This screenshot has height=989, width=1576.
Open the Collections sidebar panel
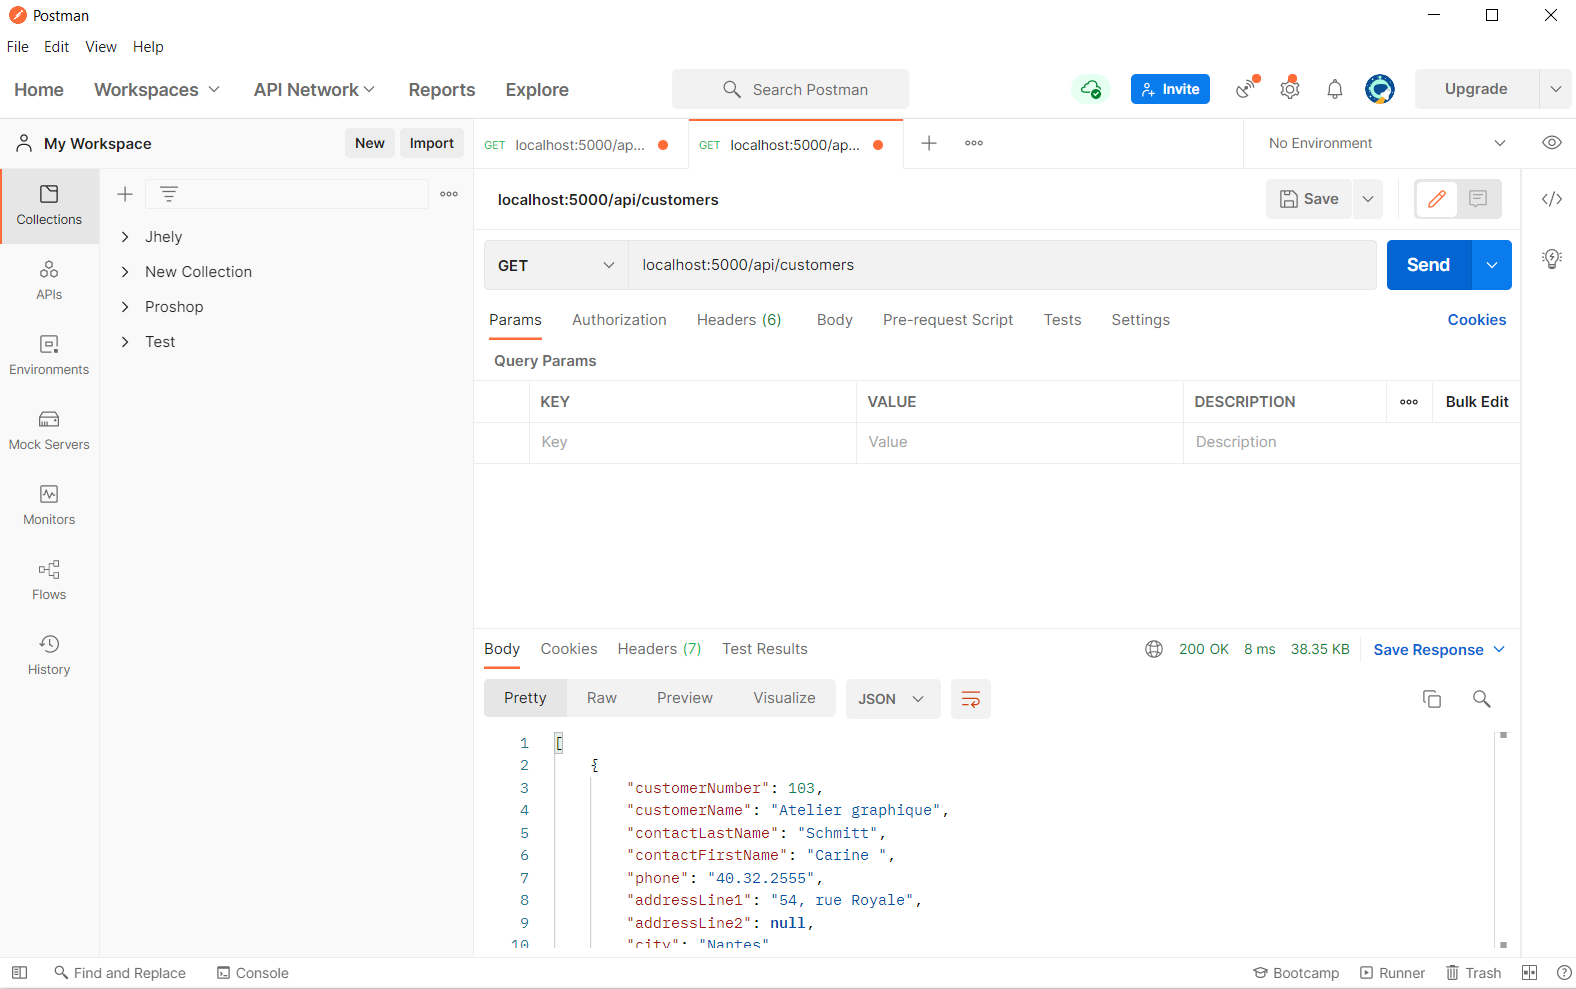click(x=49, y=205)
